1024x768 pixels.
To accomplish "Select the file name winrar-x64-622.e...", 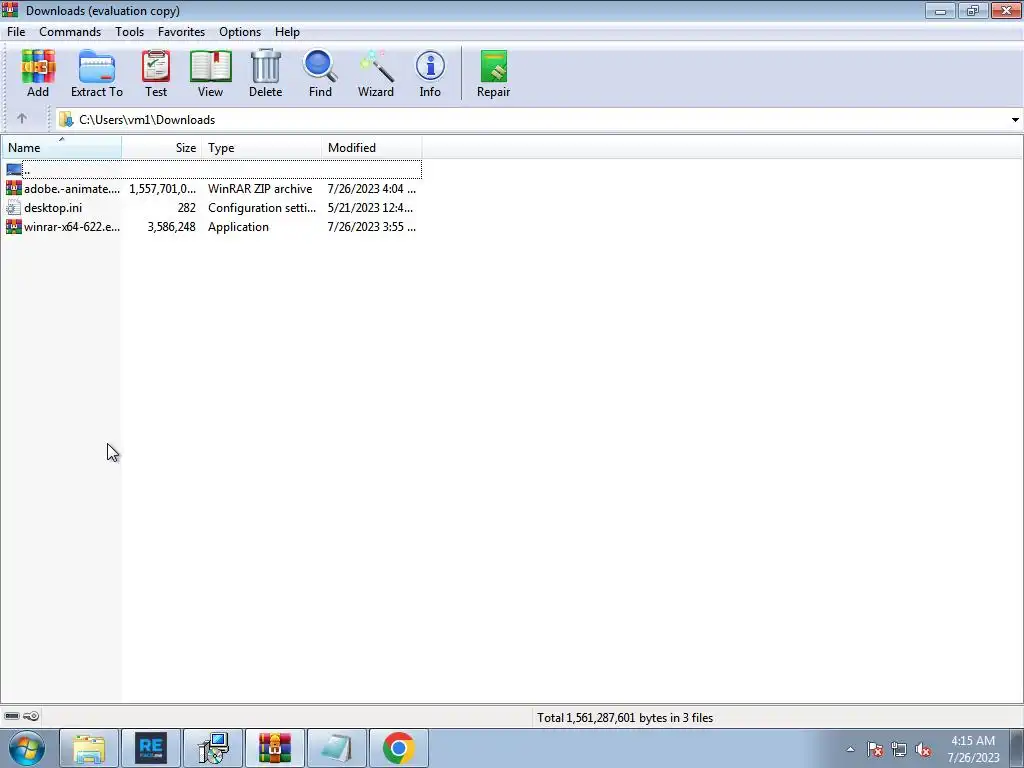I will click(x=72, y=227).
